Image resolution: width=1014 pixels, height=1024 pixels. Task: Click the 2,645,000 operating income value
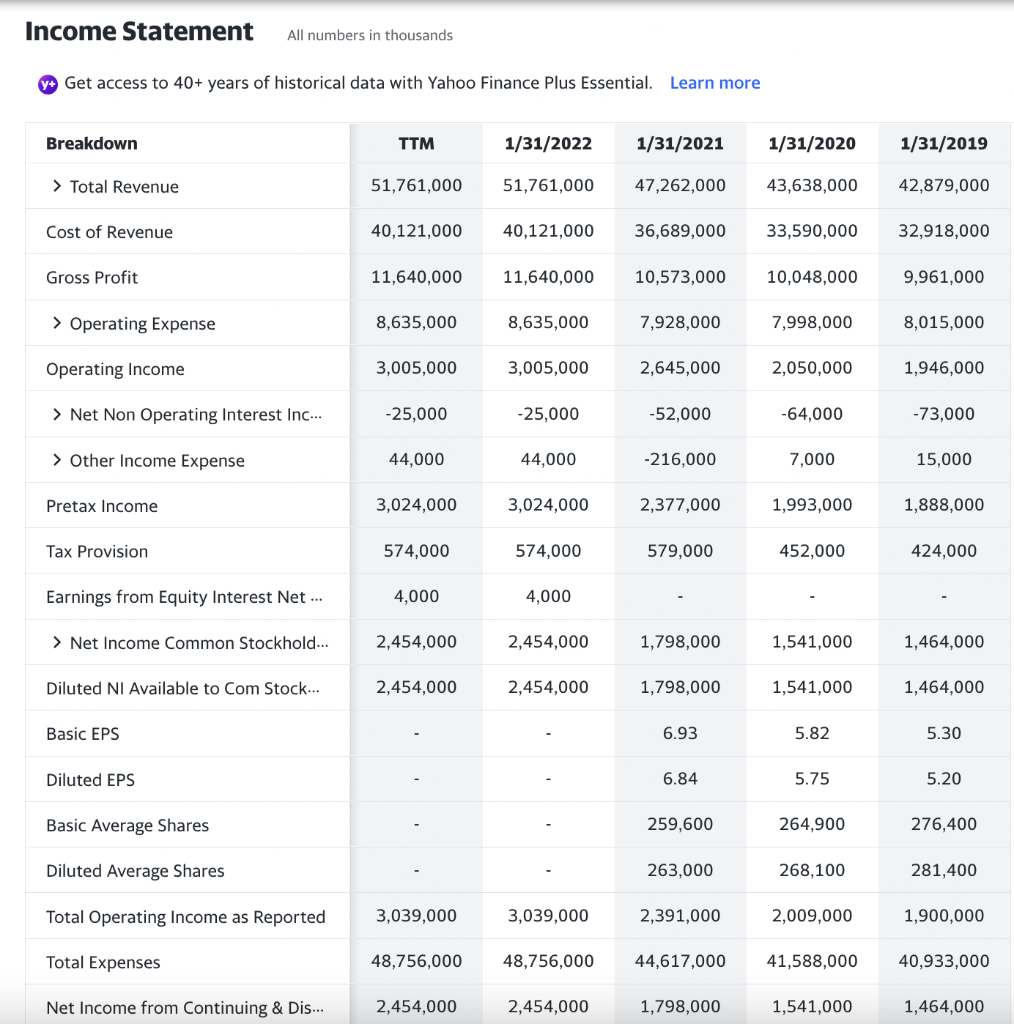pos(680,368)
